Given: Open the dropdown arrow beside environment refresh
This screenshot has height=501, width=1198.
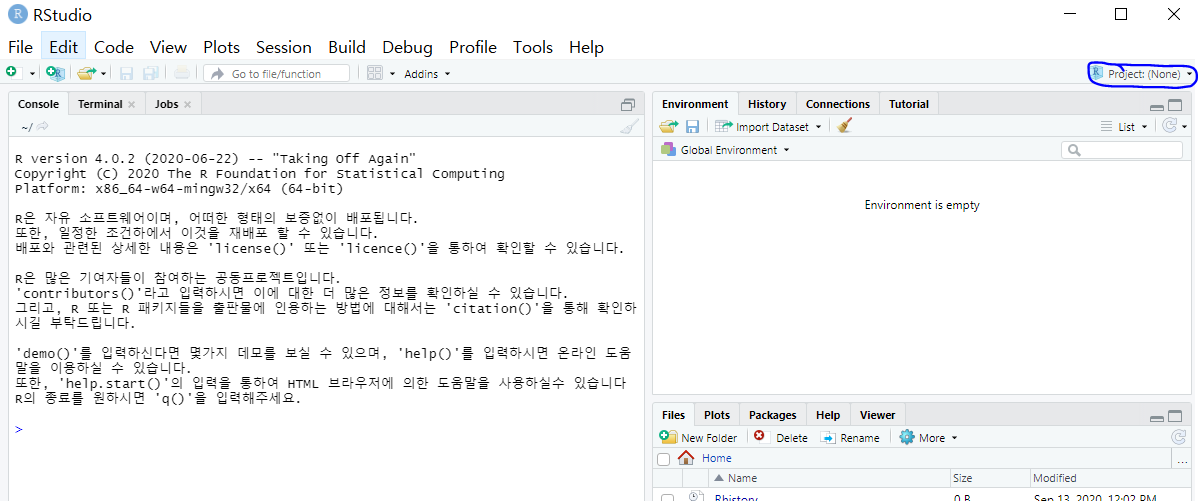Looking at the screenshot, I should 1184,127.
